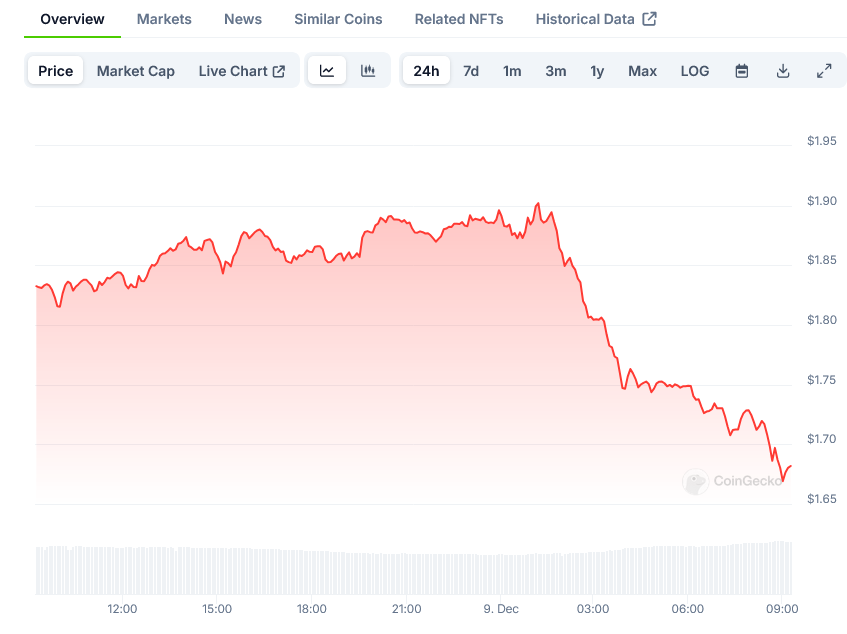847x634 pixels.
Task: Switch to line chart view
Action: pos(327,71)
